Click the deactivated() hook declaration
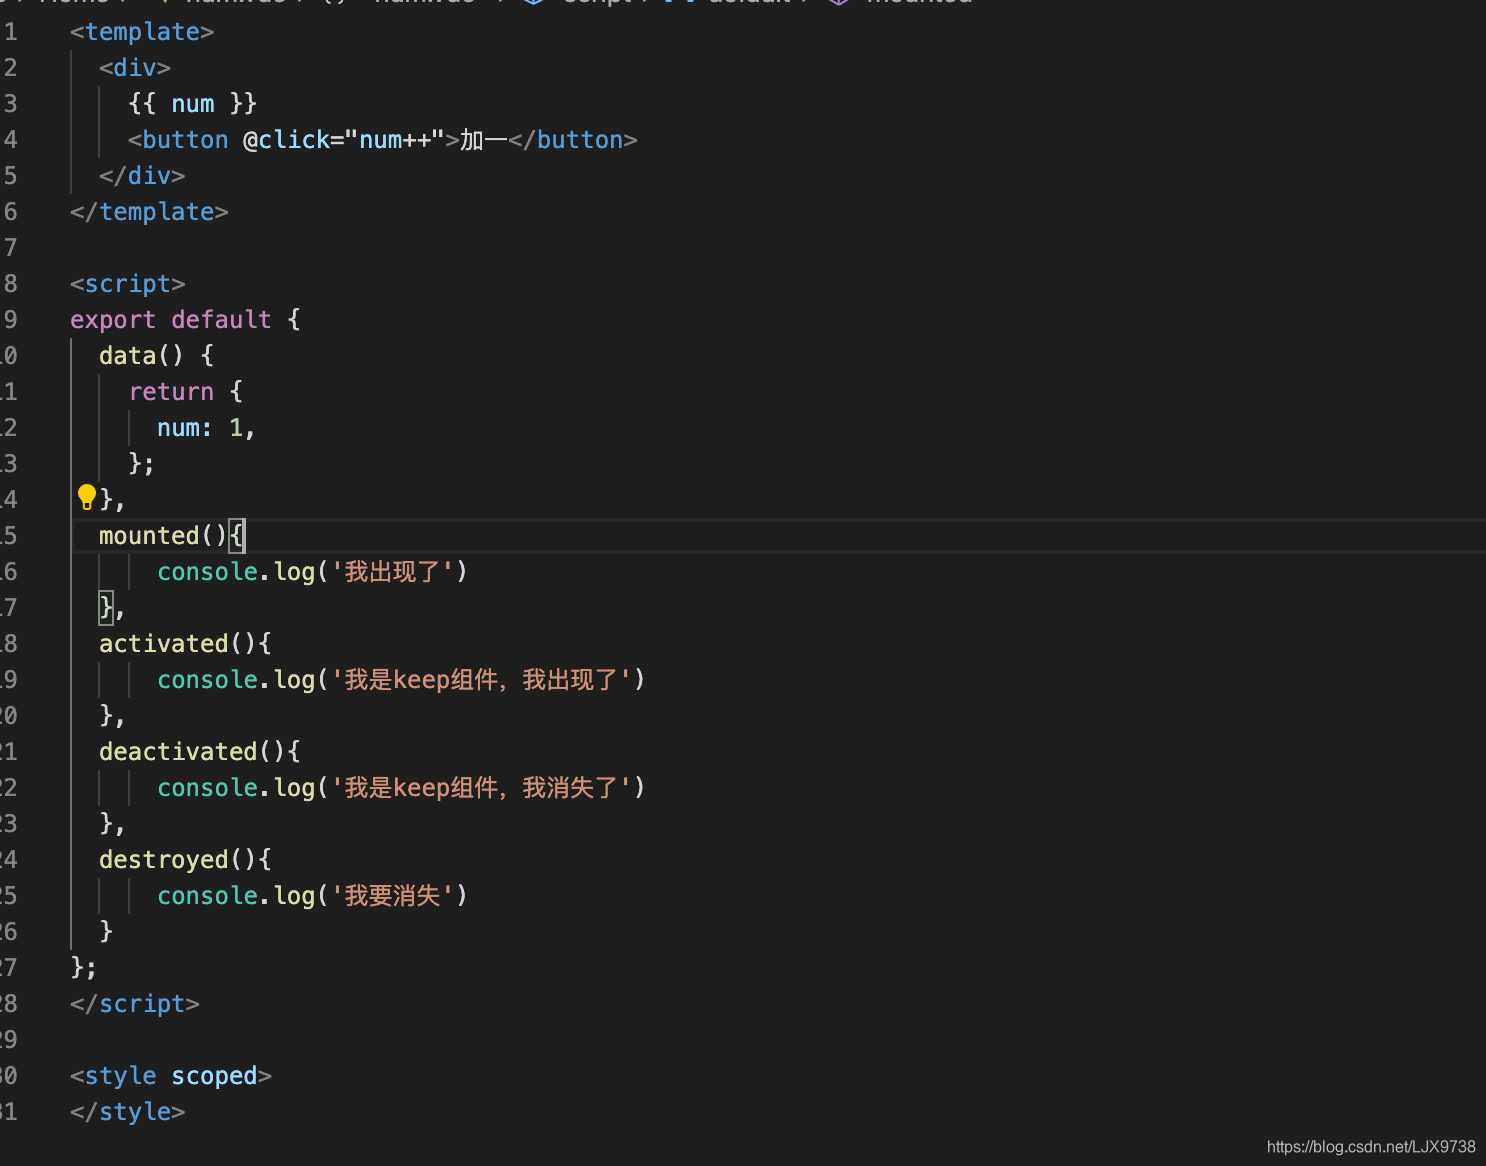Viewport: 1486px width, 1166px height. click(200, 752)
